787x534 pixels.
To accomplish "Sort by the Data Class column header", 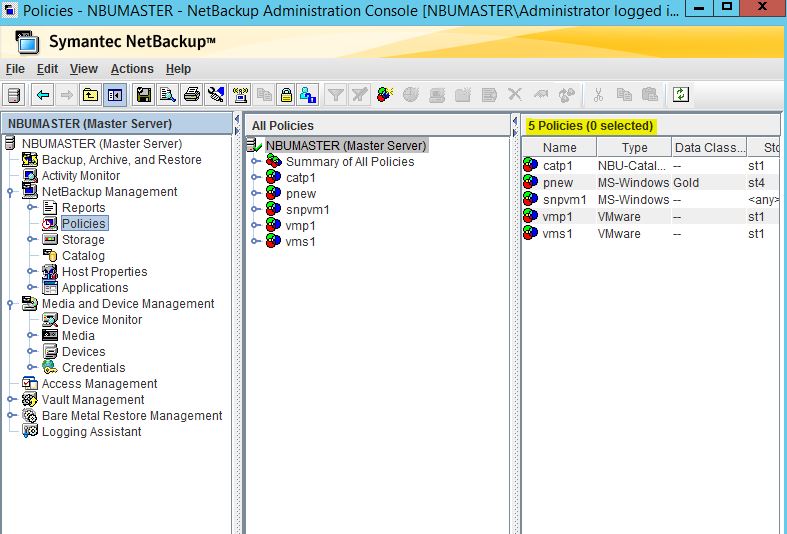I will [709, 148].
